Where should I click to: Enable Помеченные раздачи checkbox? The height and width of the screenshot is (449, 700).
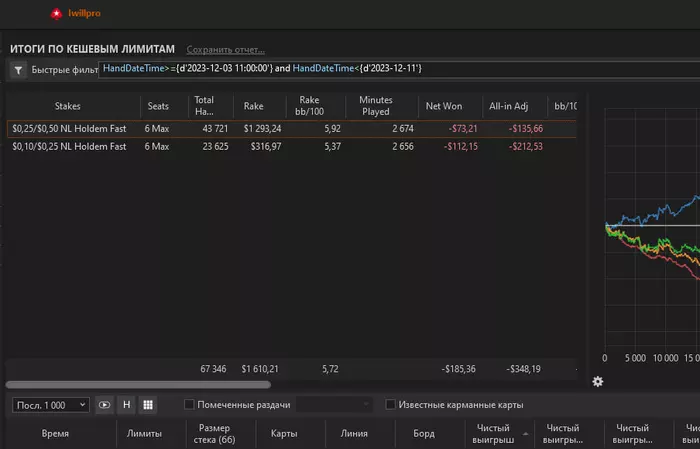coord(189,404)
